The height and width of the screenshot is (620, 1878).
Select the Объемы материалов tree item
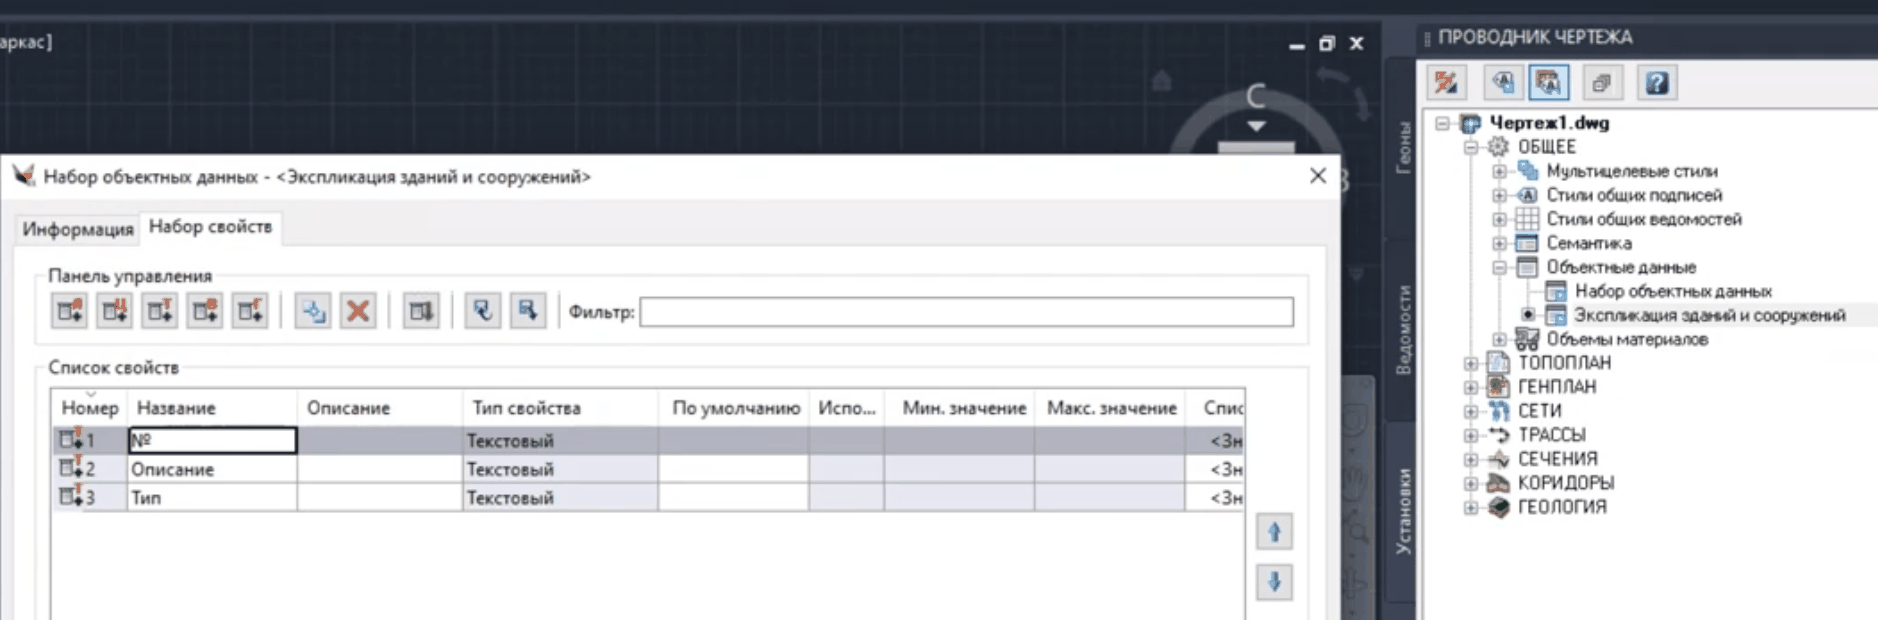[x=1626, y=339]
